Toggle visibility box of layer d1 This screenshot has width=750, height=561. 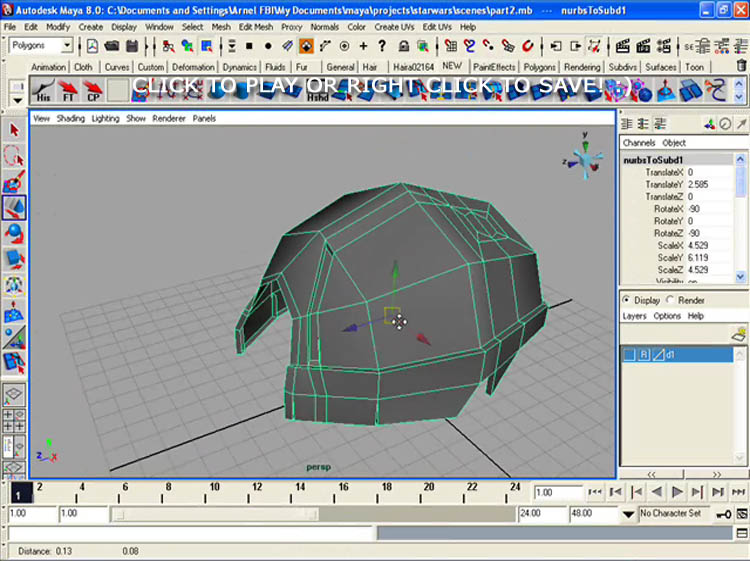click(x=630, y=355)
